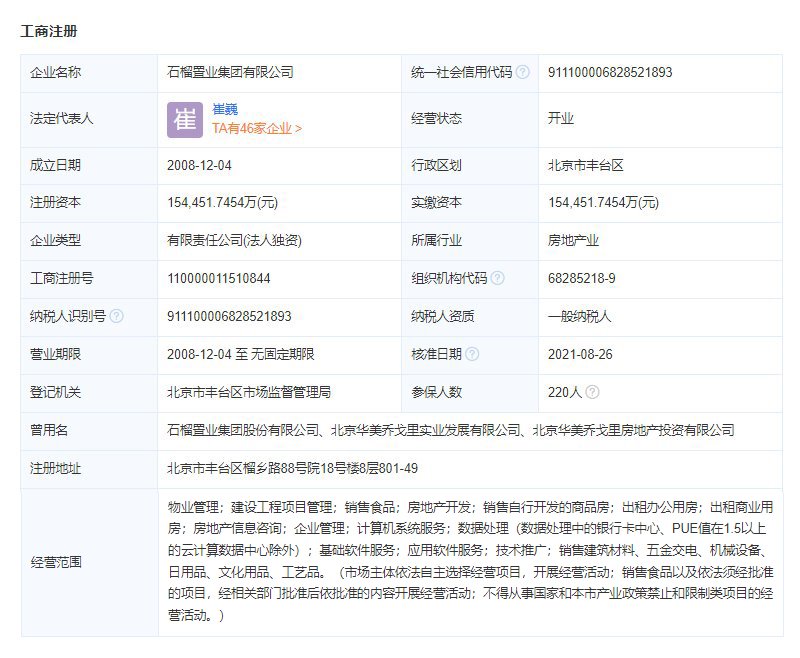Image resolution: width=800 pixels, height=658 pixels.
Task: Select registration number 110000011510844
Action: coord(218,279)
